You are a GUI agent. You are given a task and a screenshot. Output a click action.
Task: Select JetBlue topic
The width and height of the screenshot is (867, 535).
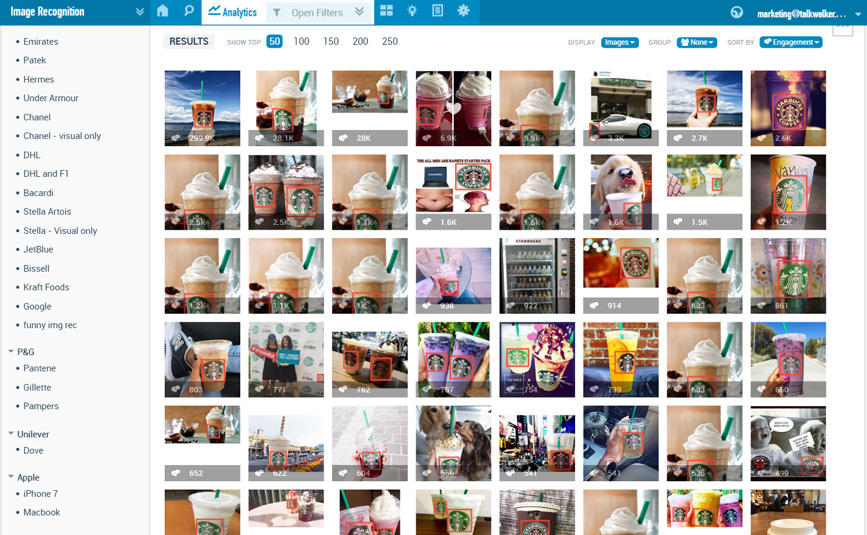point(38,249)
